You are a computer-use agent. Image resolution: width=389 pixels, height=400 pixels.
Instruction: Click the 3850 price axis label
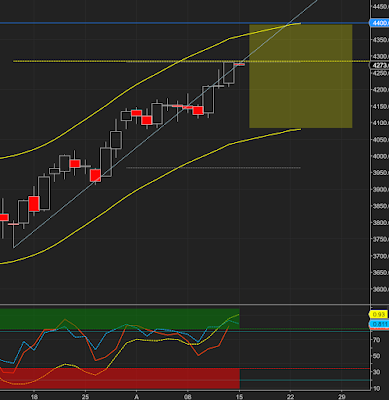(381, 206)
